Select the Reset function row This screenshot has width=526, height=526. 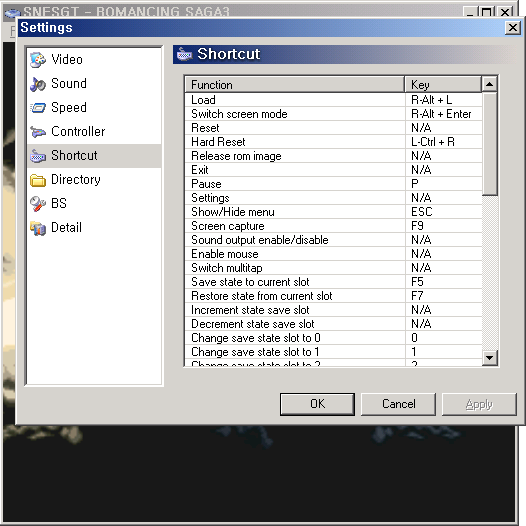click(333, 128)
